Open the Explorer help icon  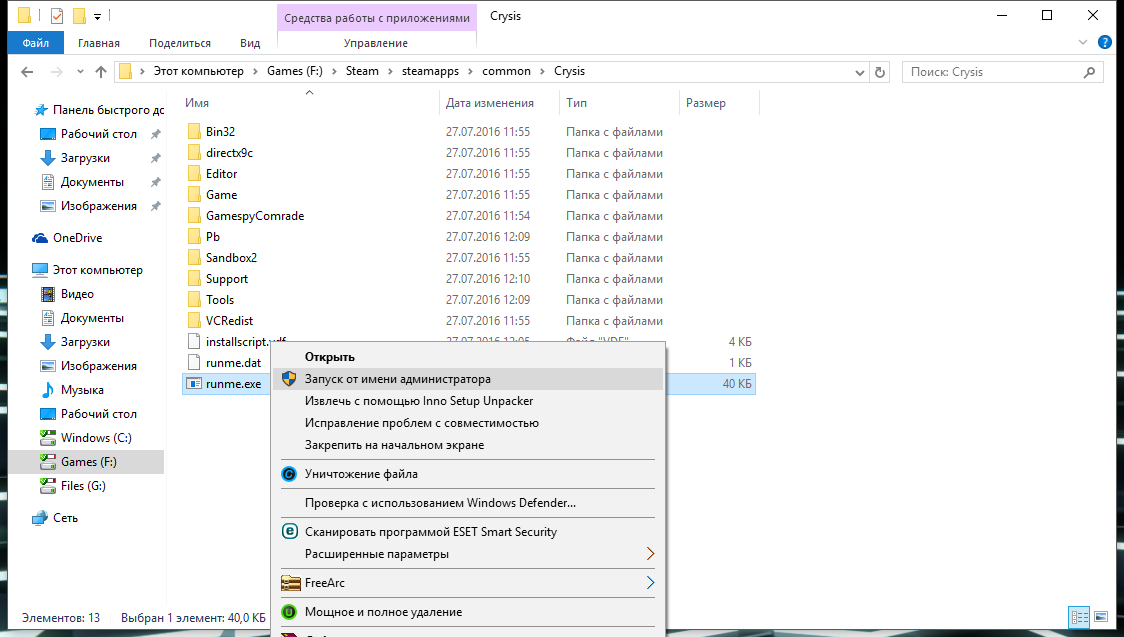[1105, 42]
